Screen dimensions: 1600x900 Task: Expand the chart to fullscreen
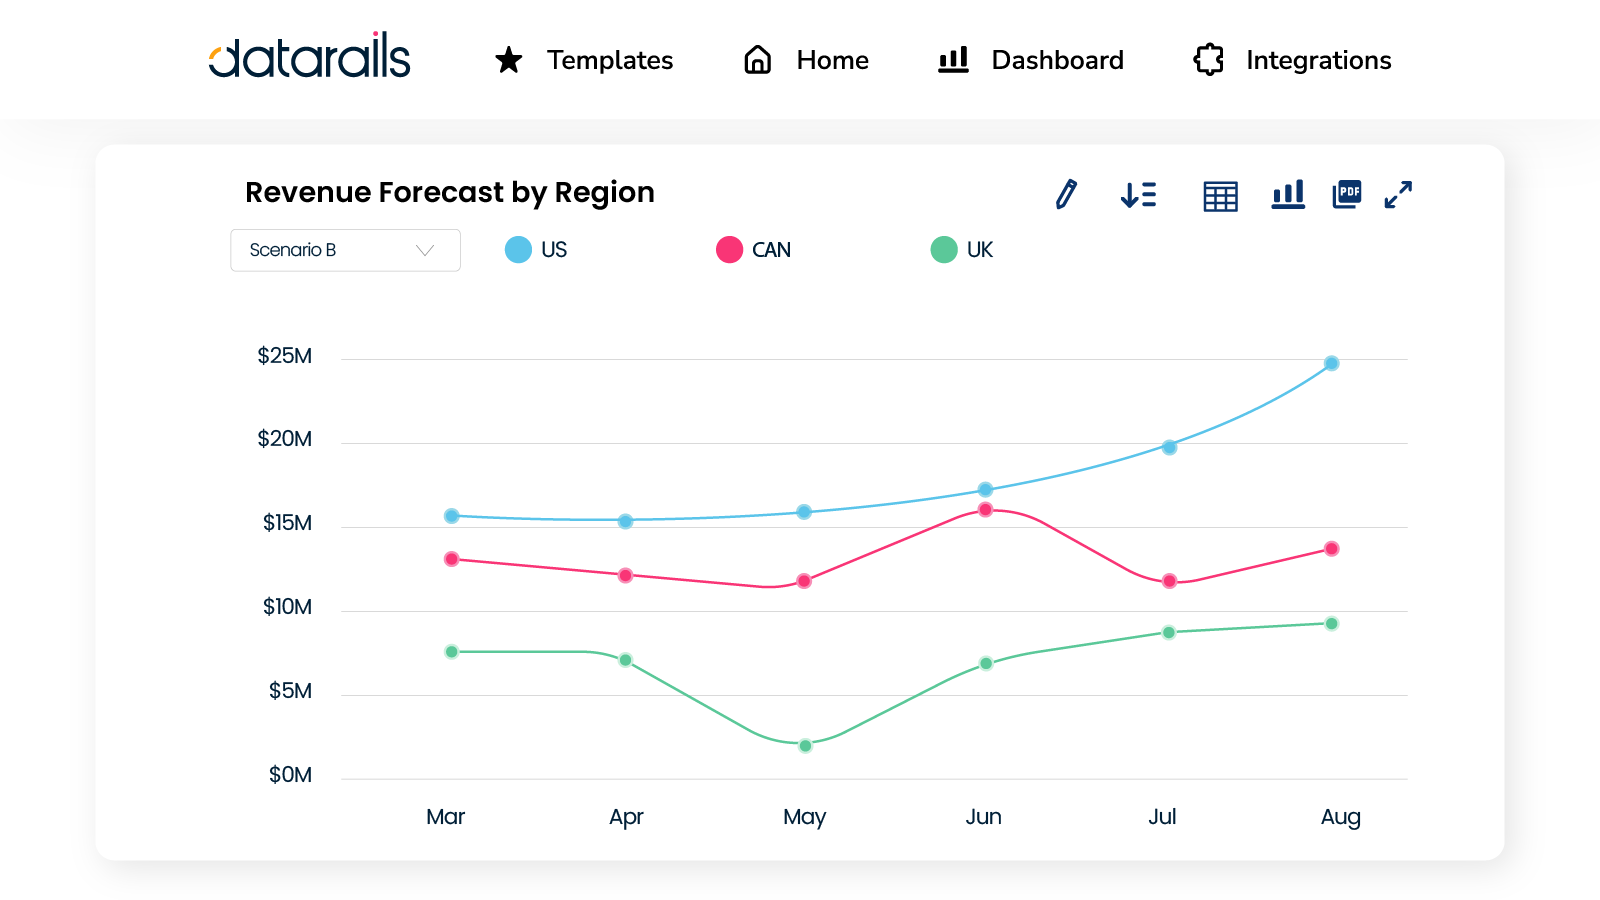point(1399,194)
